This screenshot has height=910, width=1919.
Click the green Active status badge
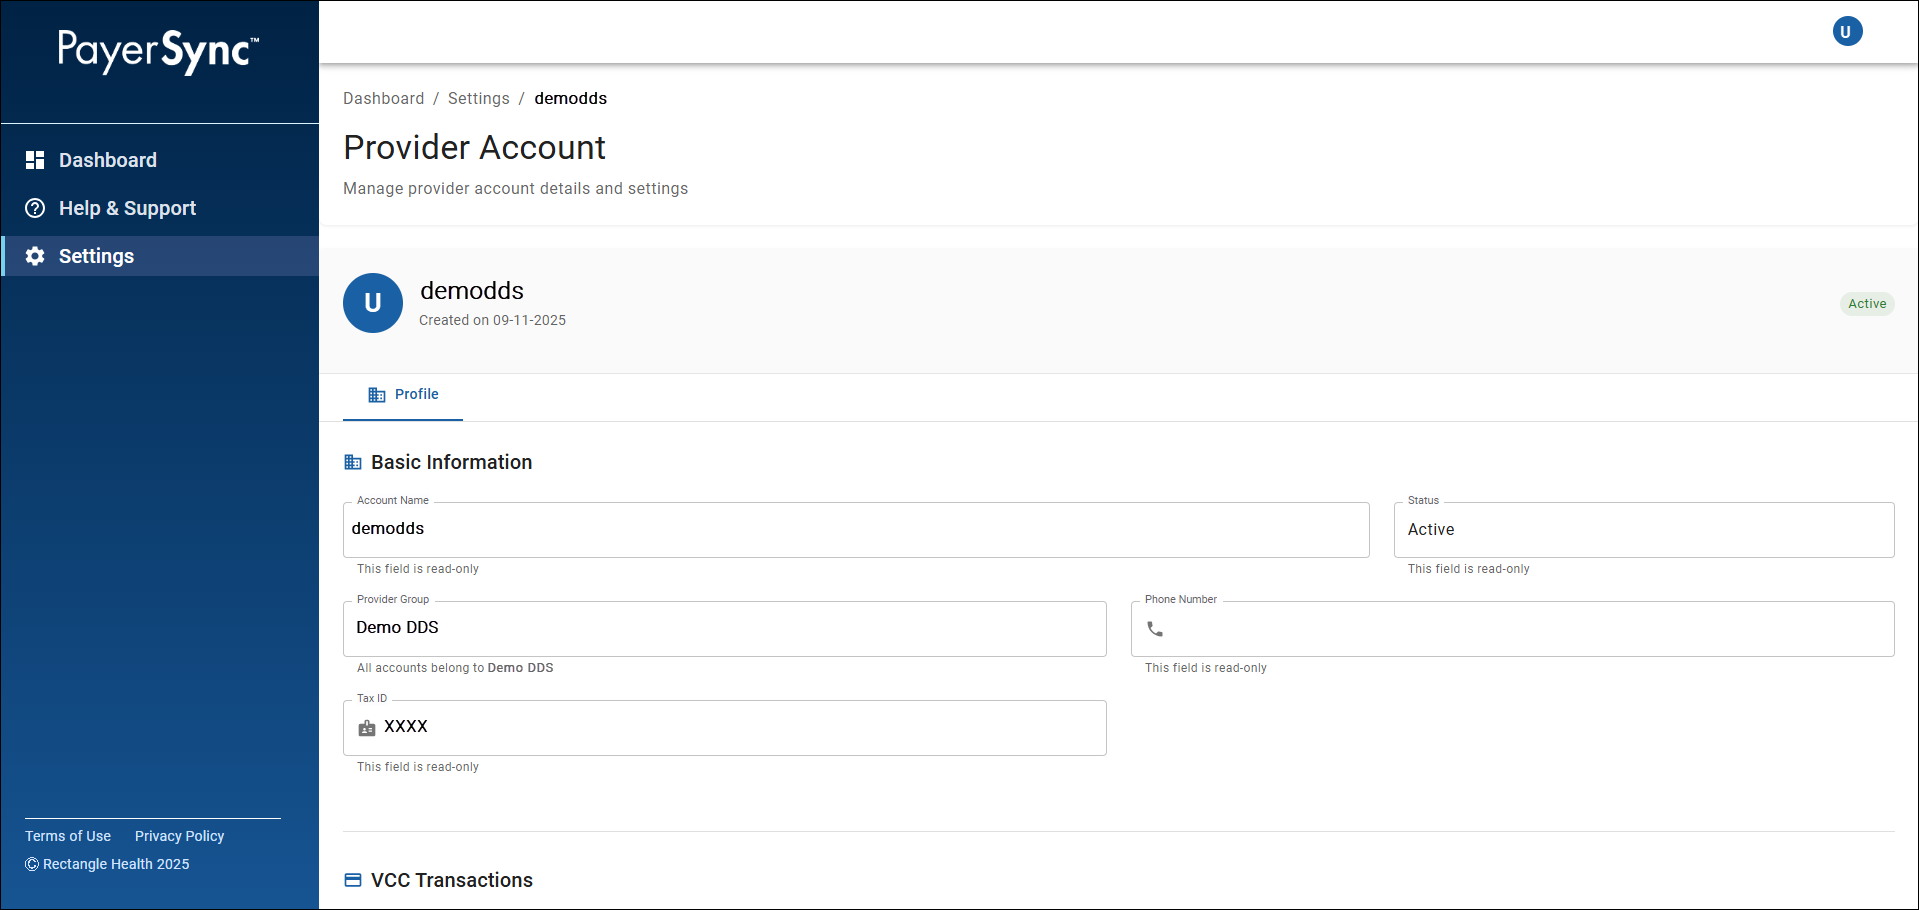[1867, 304]
